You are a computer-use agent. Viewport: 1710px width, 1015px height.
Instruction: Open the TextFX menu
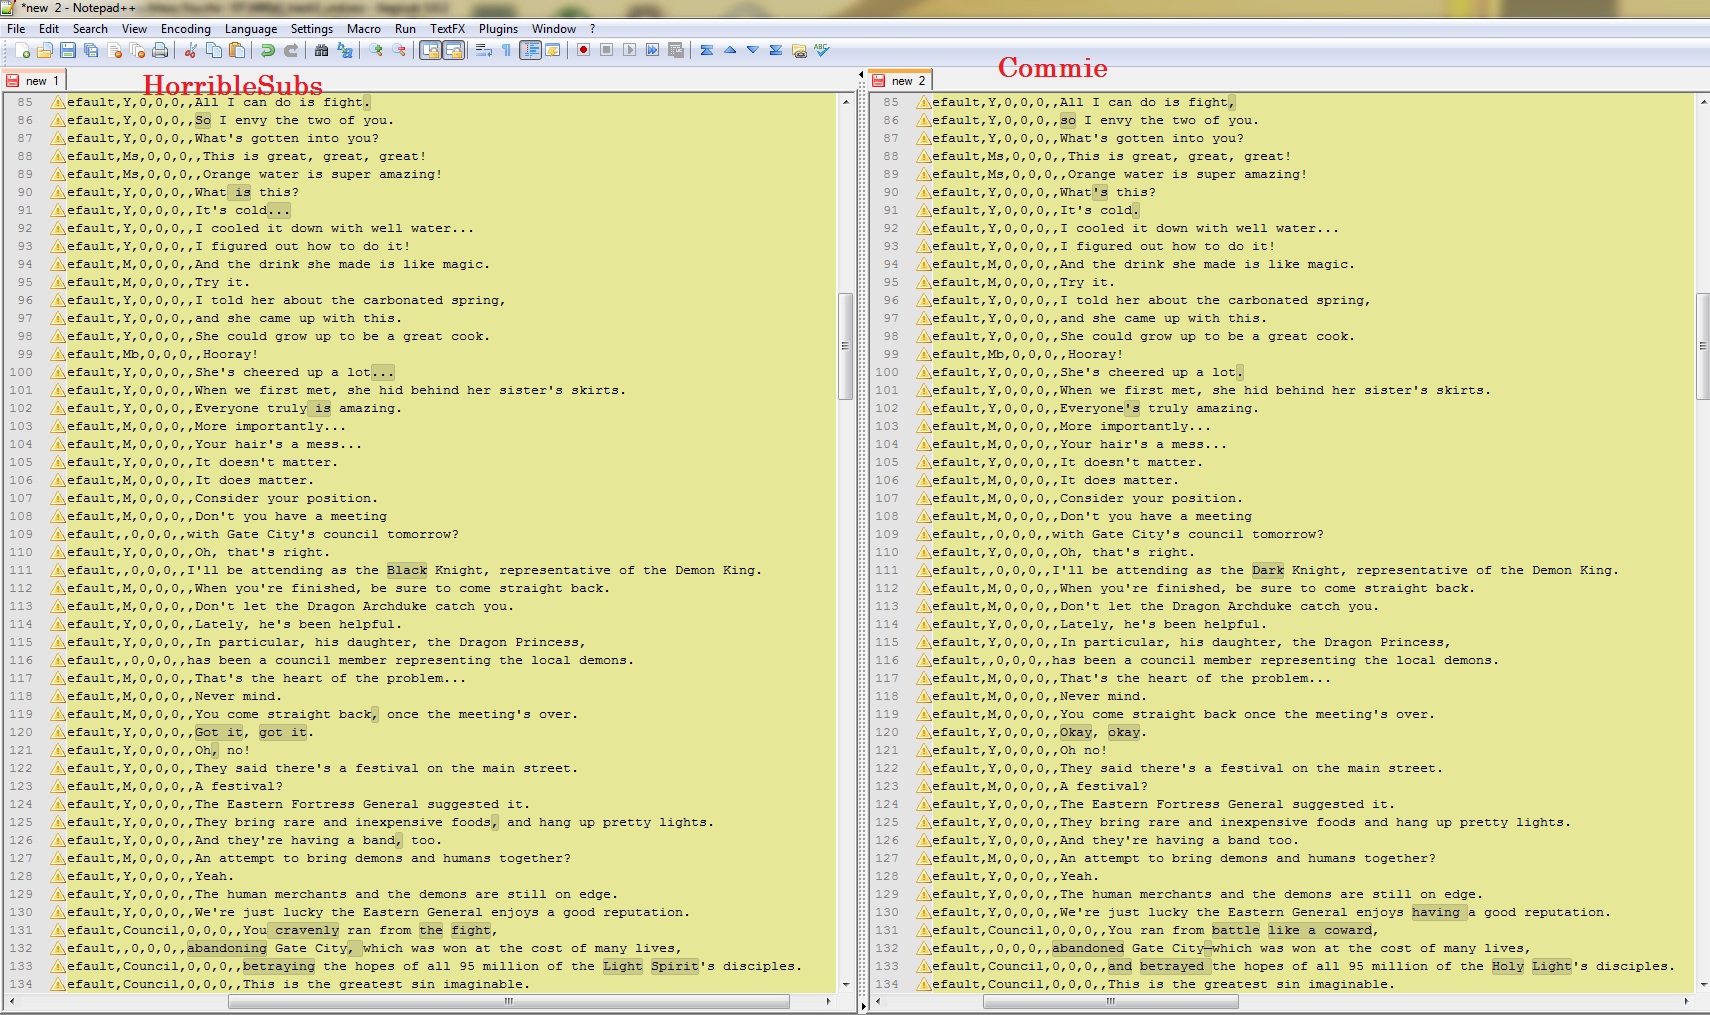coord(447,29)
